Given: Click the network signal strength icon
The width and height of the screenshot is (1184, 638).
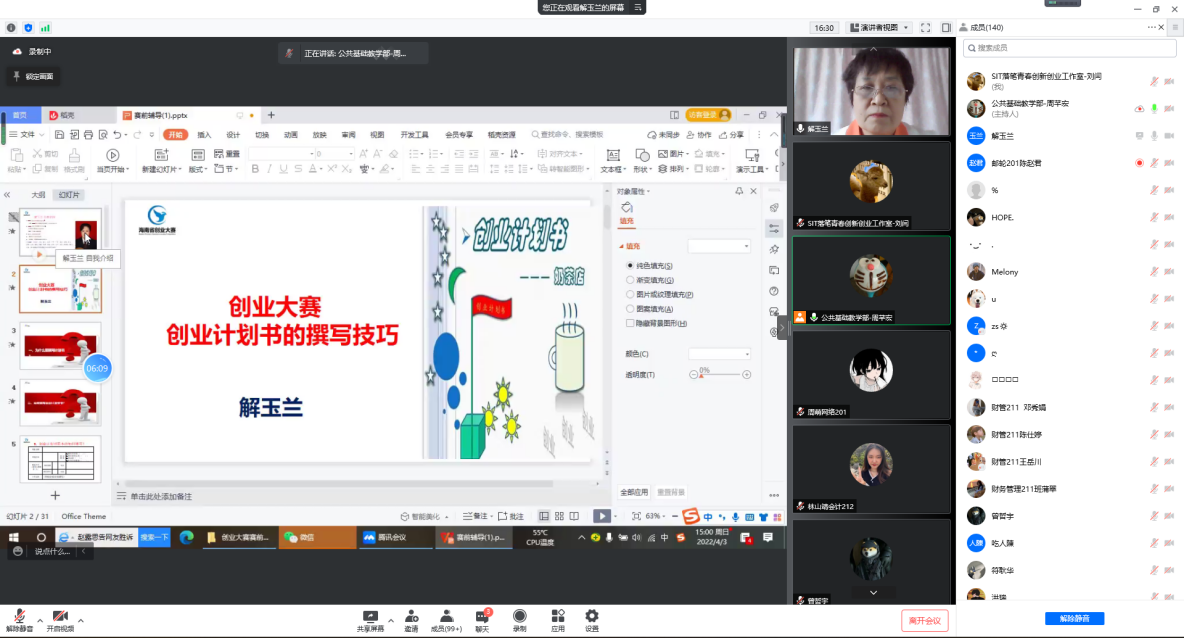Looking at the screenshot, I should (x=44, y=28).
